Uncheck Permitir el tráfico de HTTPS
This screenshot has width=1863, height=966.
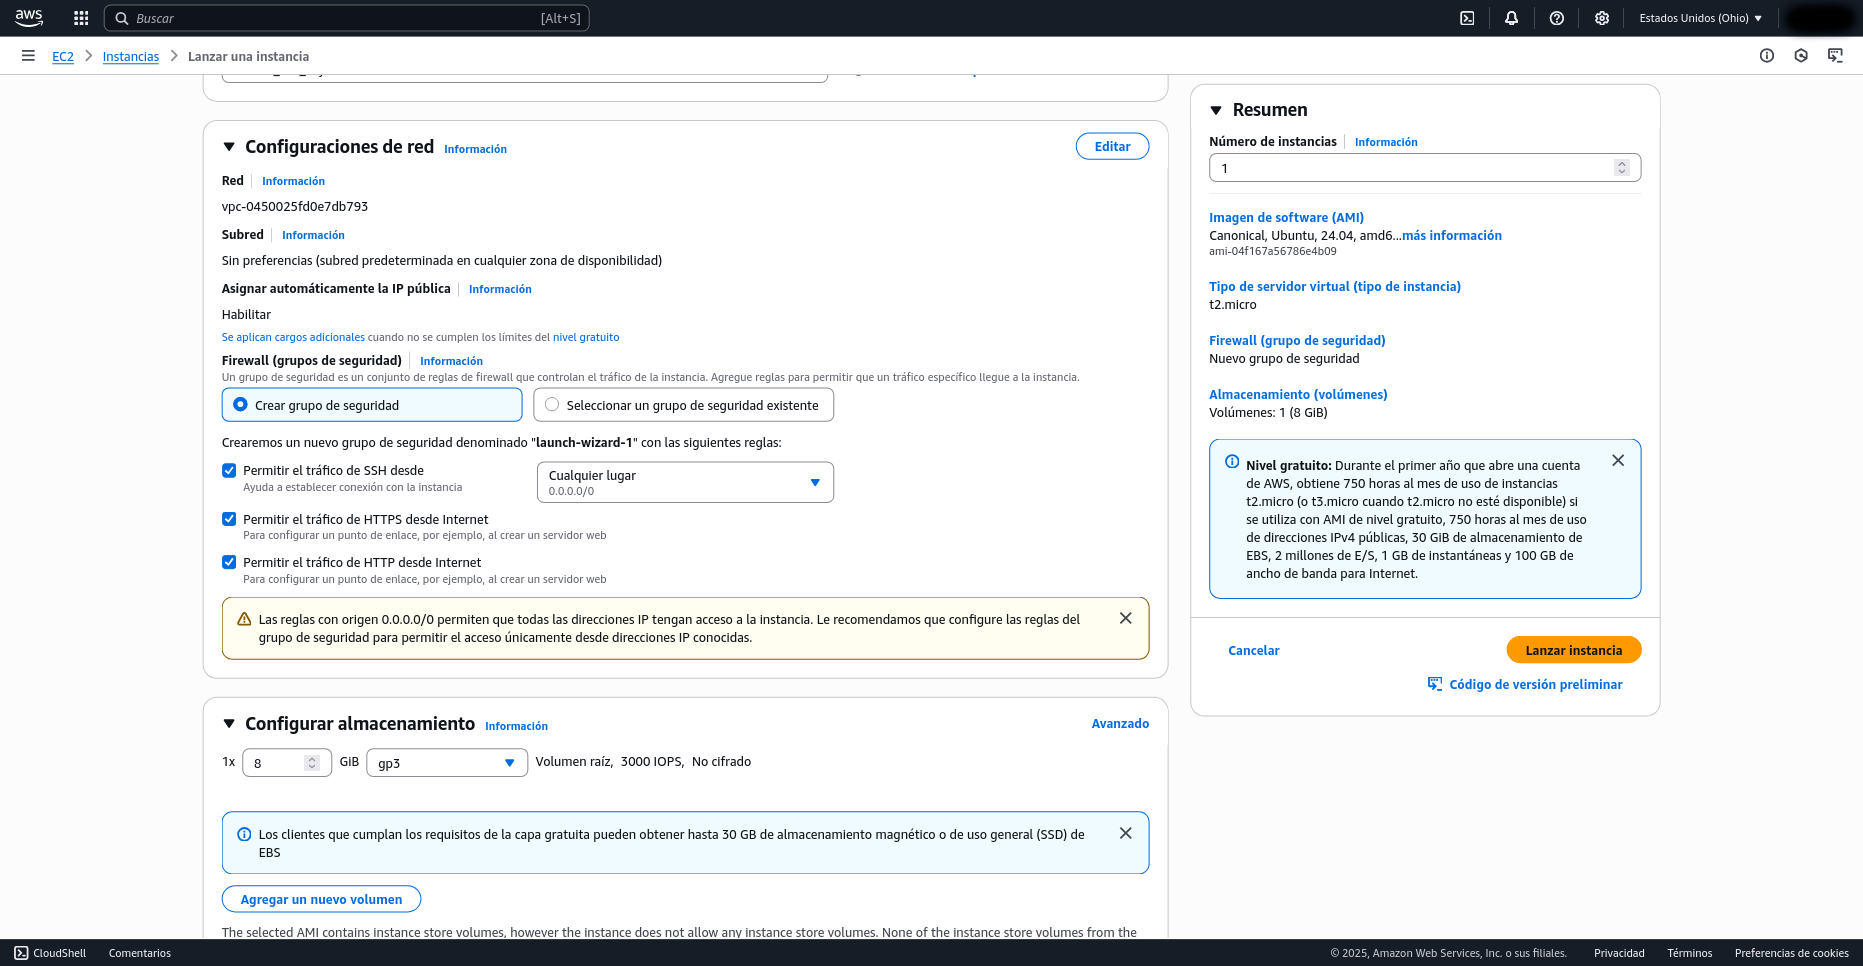229,519
